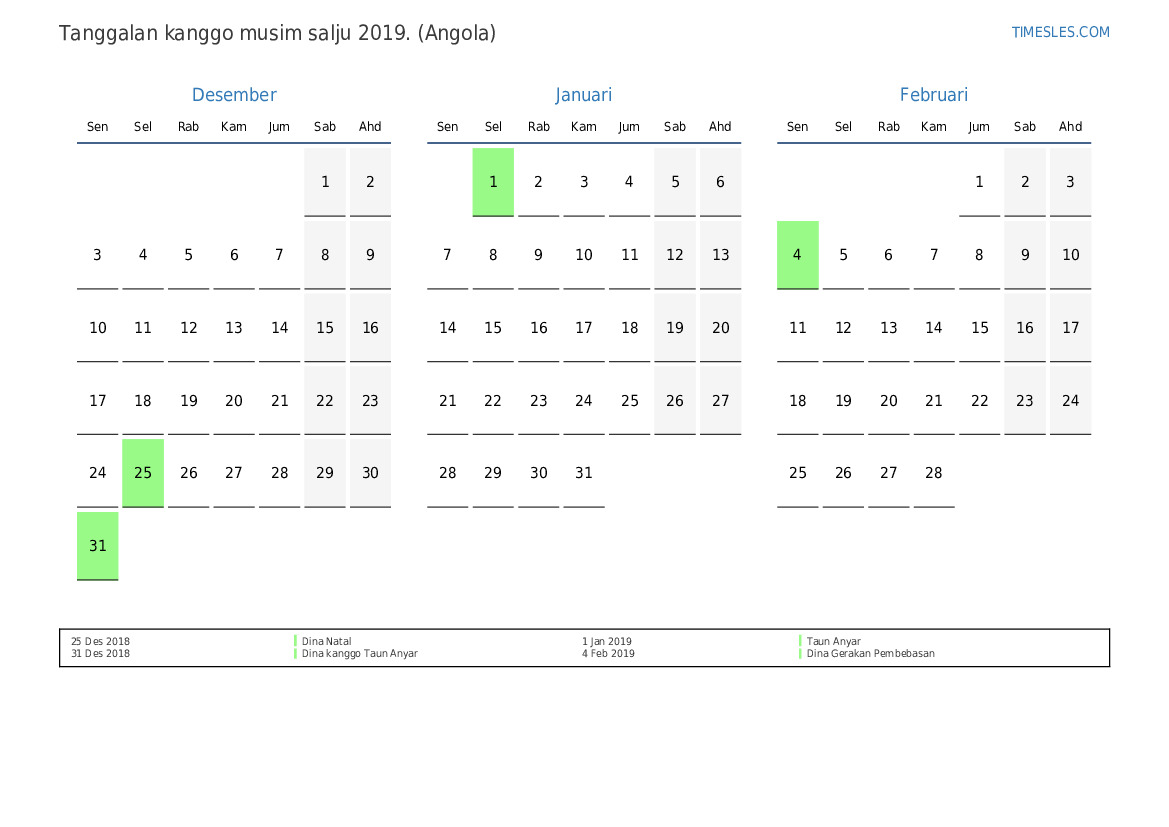This screenshot has width=1169, height=827.
Task: Select day 24 in Januari
Action: 584,401
